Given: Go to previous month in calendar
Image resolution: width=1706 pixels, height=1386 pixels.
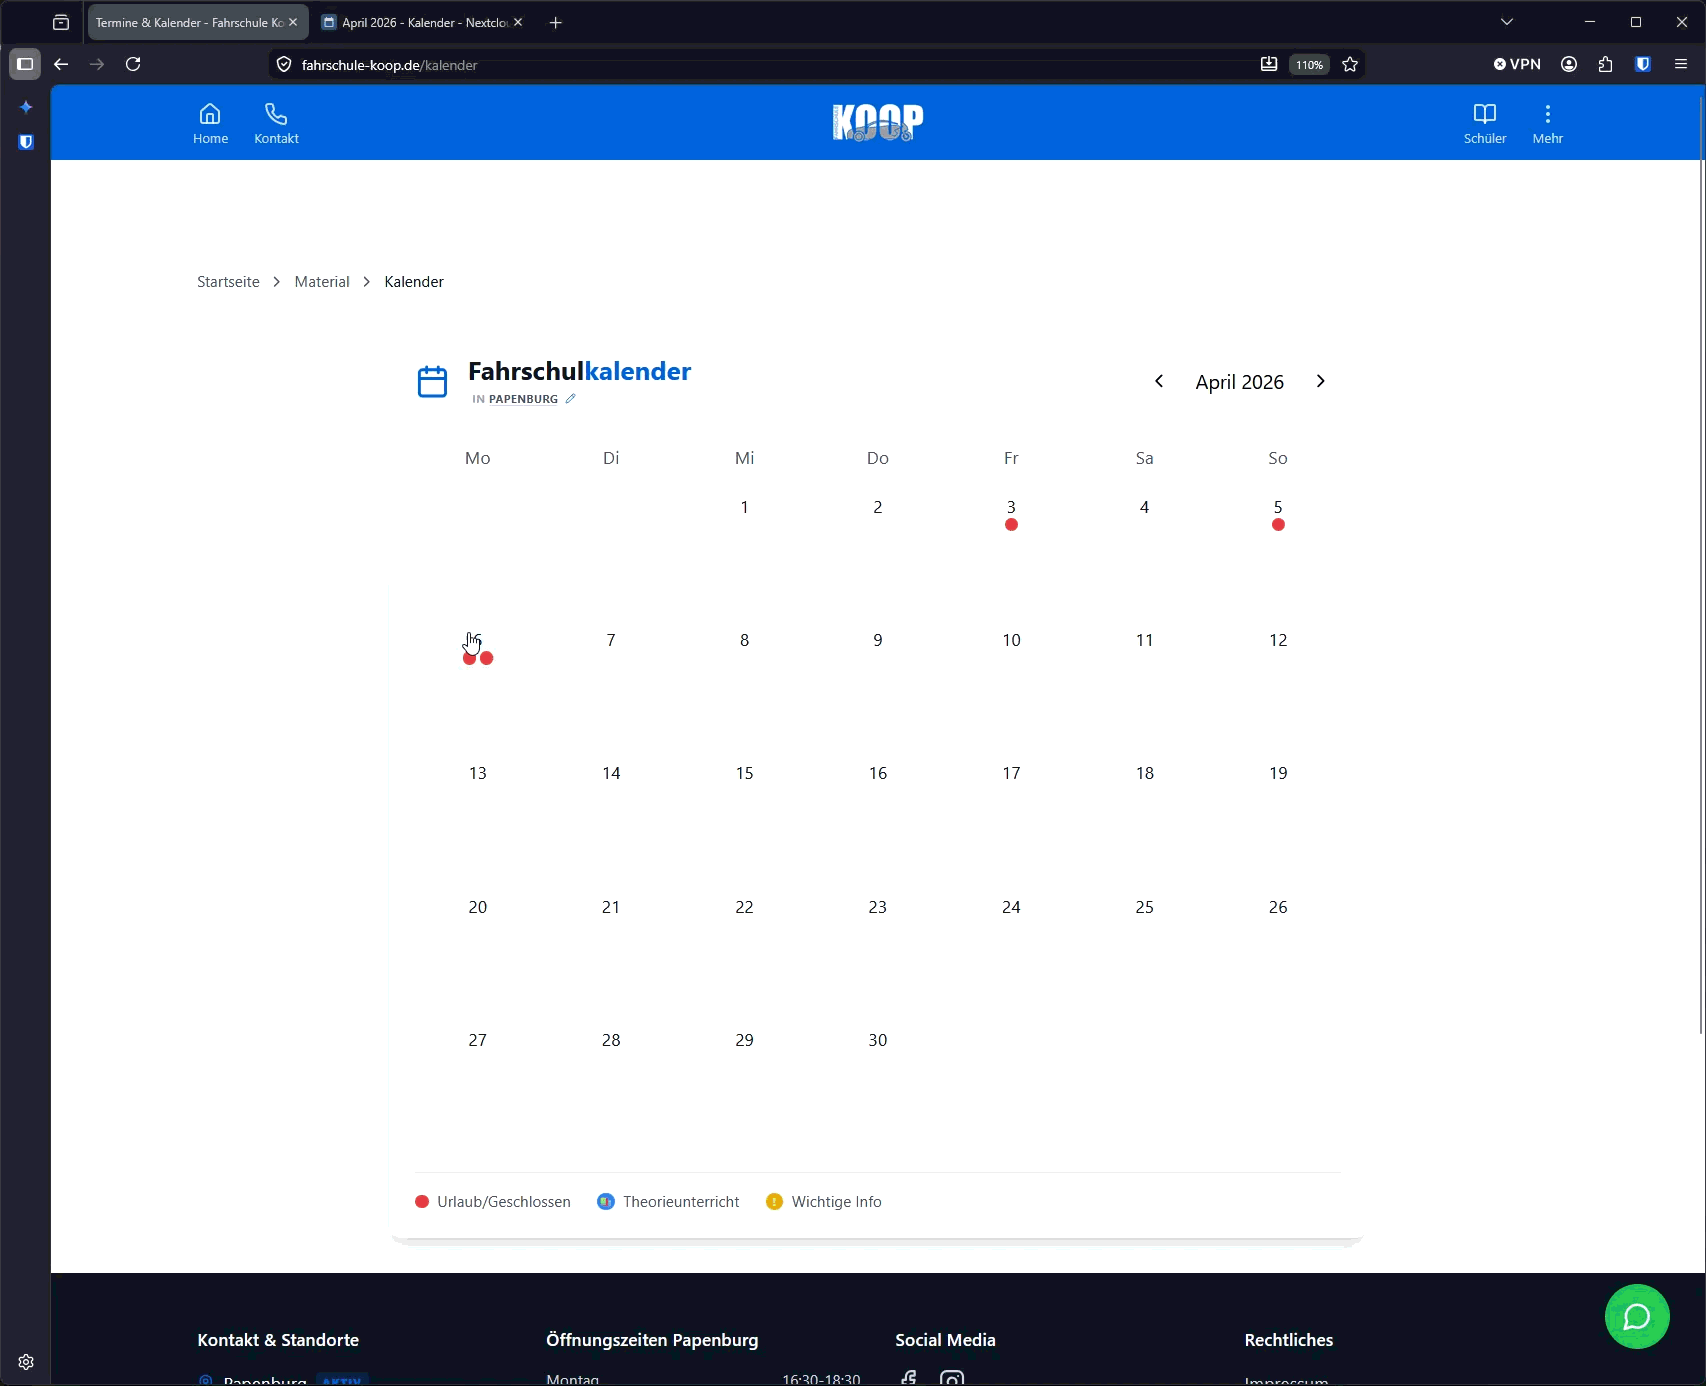Looking at the screenshot, I should [1159, 381].
